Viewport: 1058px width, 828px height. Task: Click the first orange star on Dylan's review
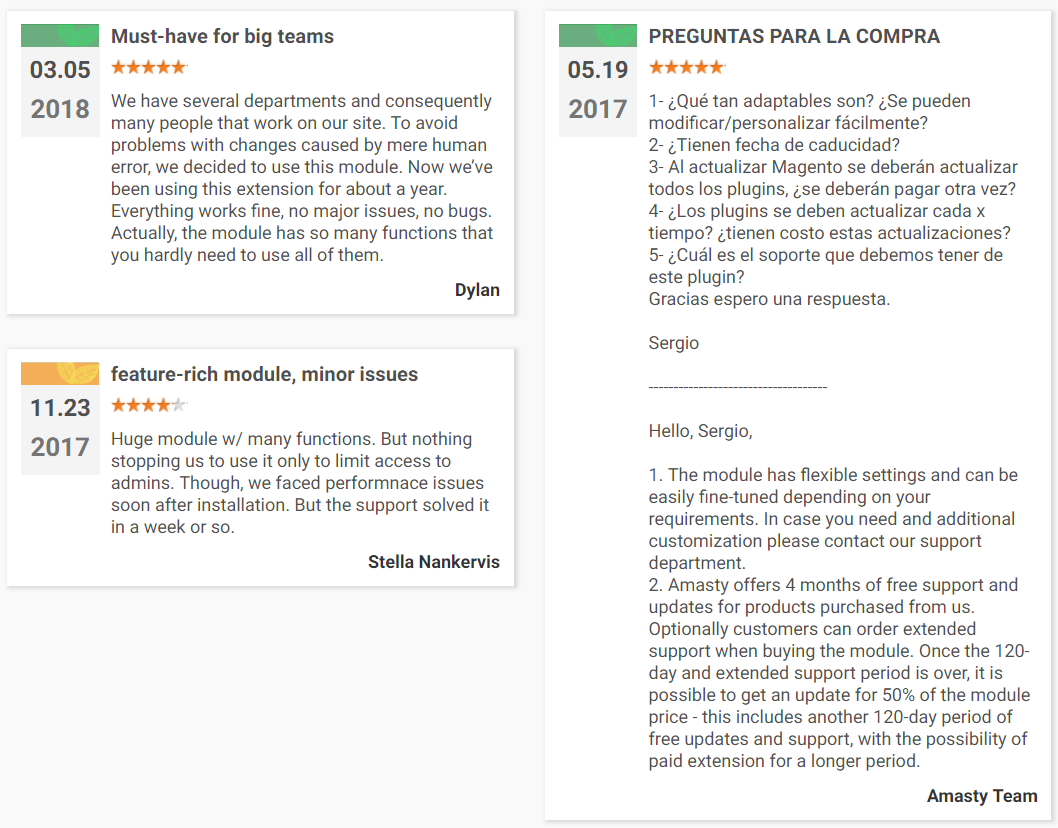pyautogui.click(x=119, y=67)
